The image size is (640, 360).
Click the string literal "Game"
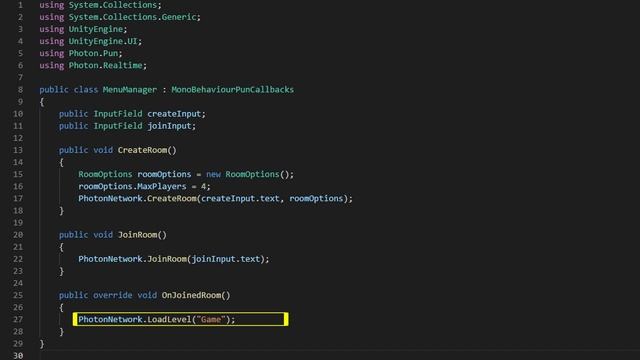[211, 320]
